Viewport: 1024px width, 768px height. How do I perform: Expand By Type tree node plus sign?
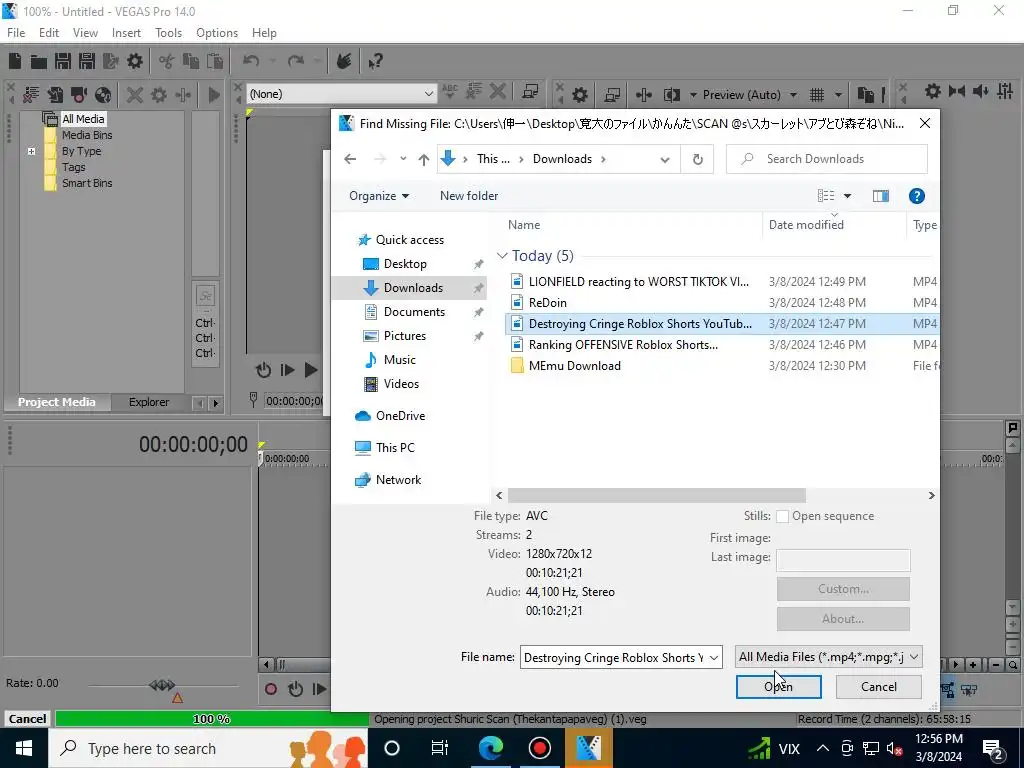point(31,152)
